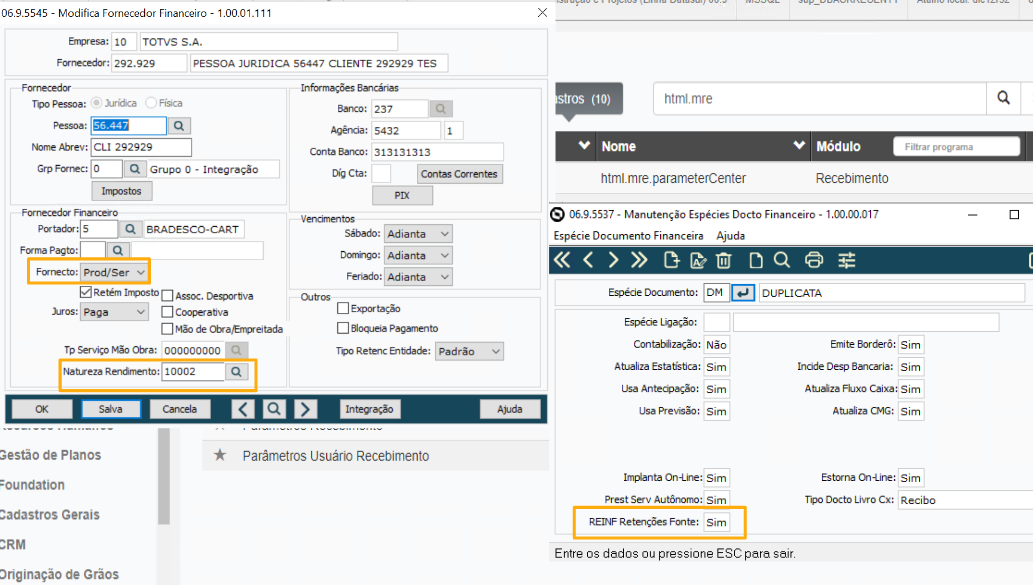Click the magnifier beside html.mre search box
Image resolution: width=1033 pixels, height=585 pixels.
click(x=1003, y=98)
